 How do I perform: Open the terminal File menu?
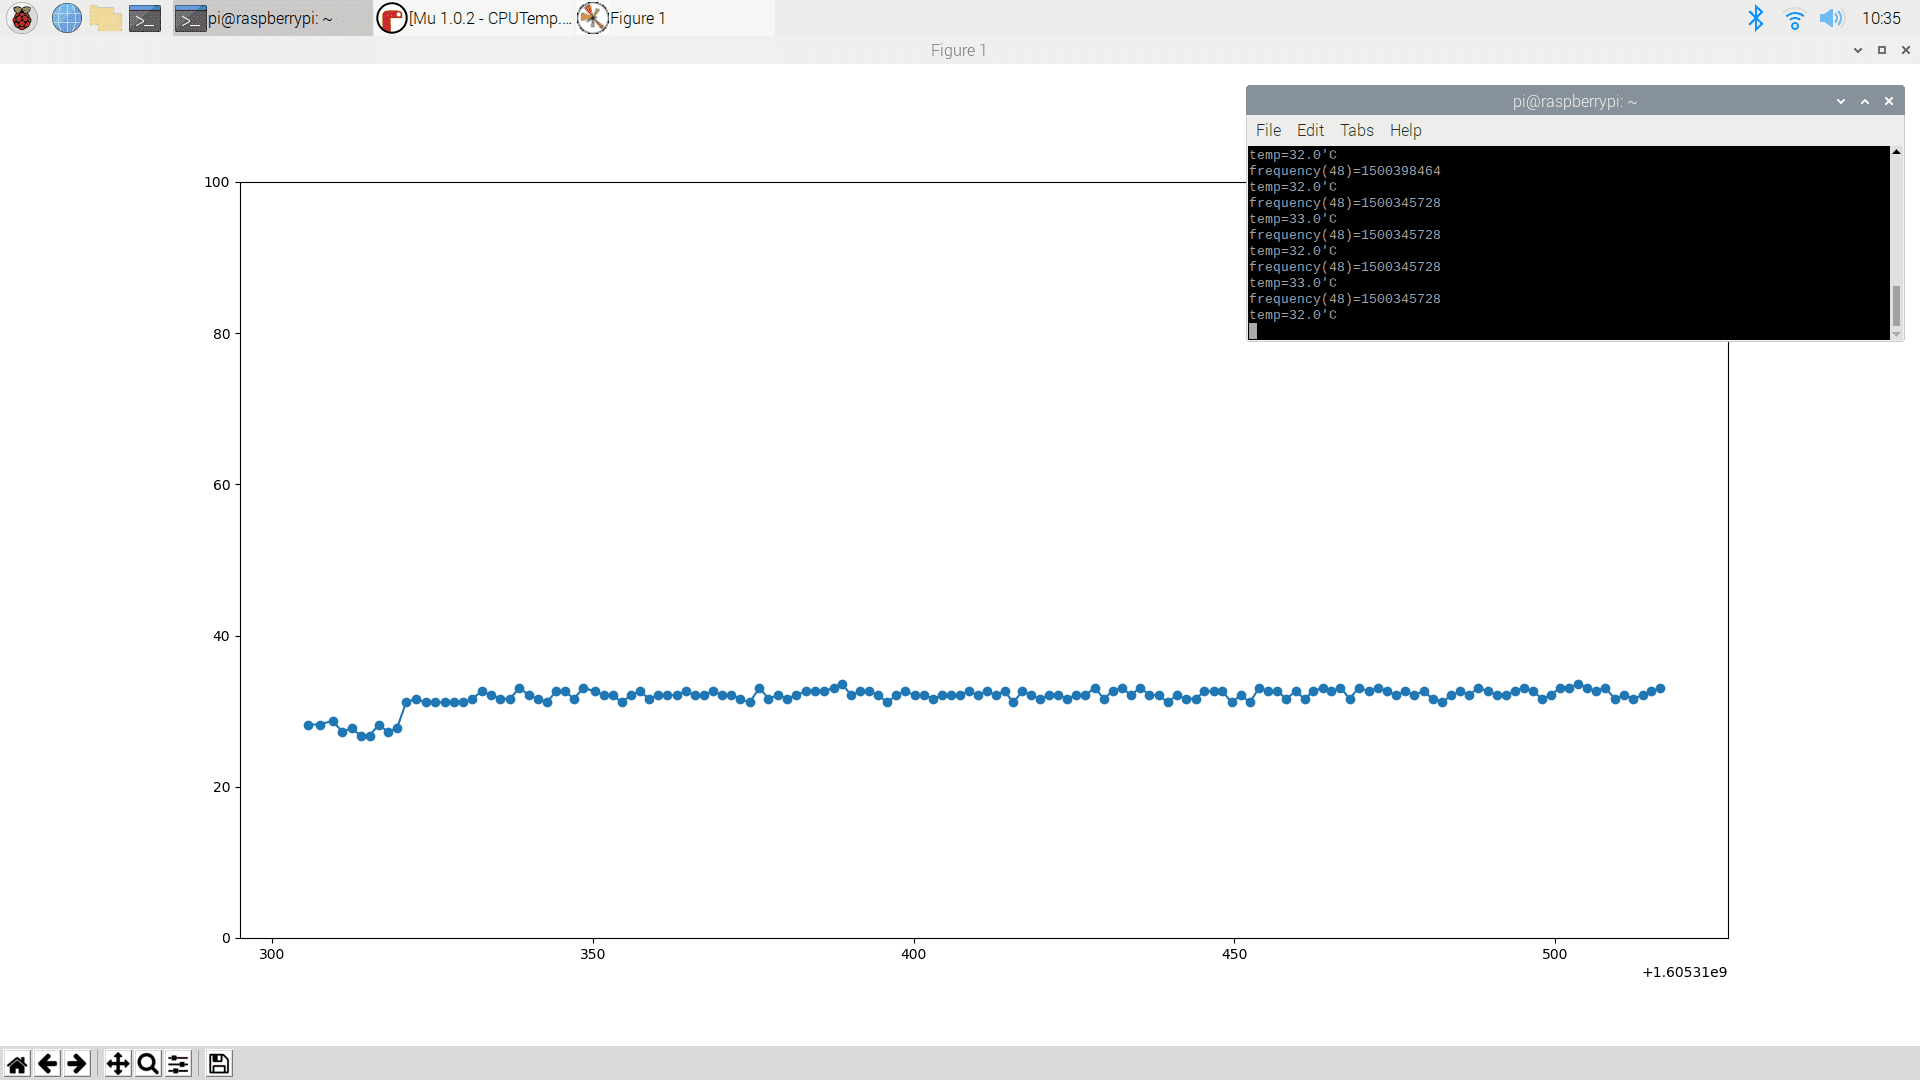pyautogui.click(x=1268, y=130)
